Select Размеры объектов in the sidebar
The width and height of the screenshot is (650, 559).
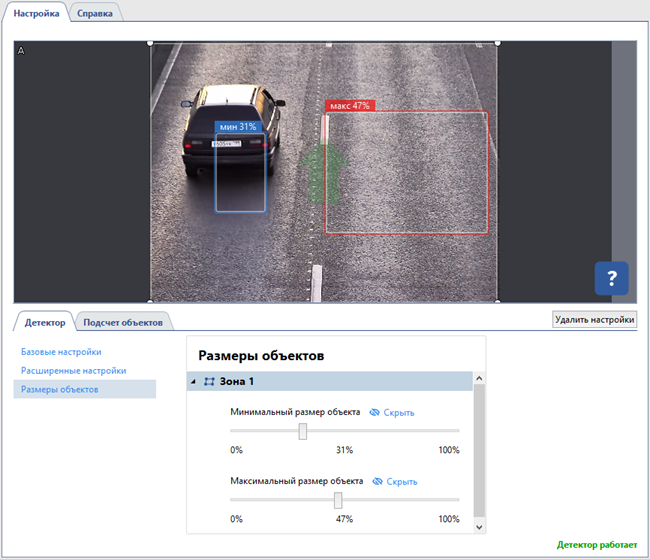tap(60, 389)
